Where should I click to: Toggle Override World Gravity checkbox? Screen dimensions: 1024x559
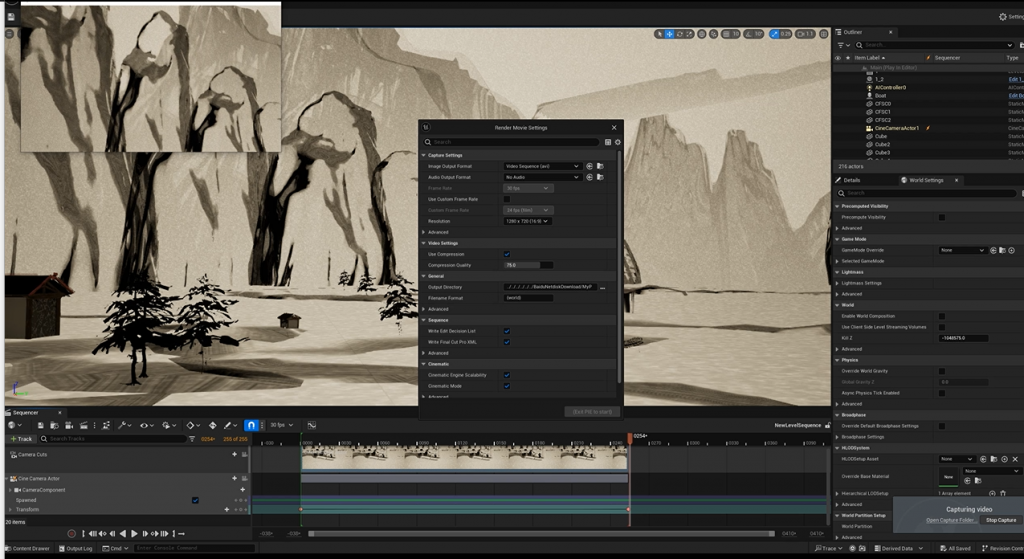tap(942, 371)
